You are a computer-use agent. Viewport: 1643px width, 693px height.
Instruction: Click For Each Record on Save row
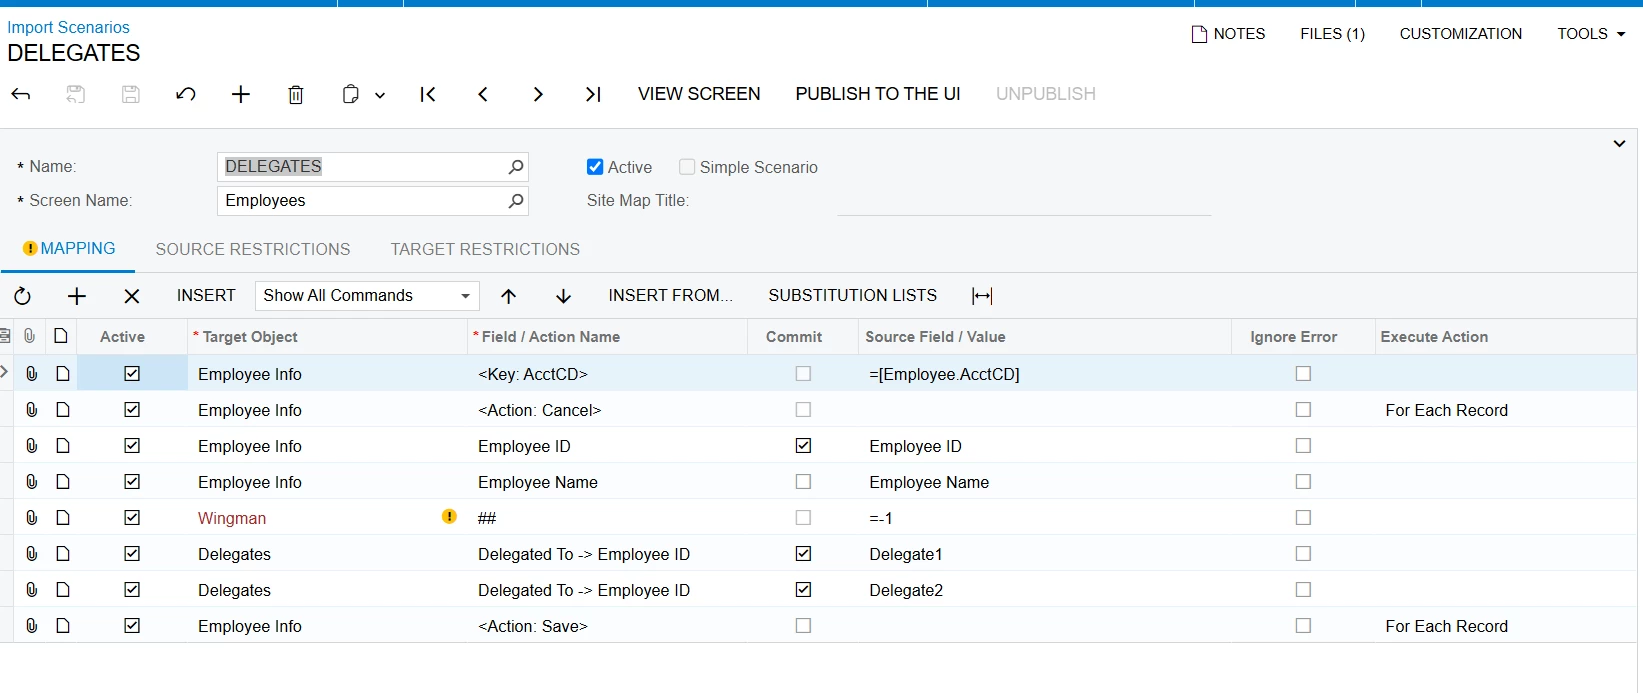pos(1446,626)
